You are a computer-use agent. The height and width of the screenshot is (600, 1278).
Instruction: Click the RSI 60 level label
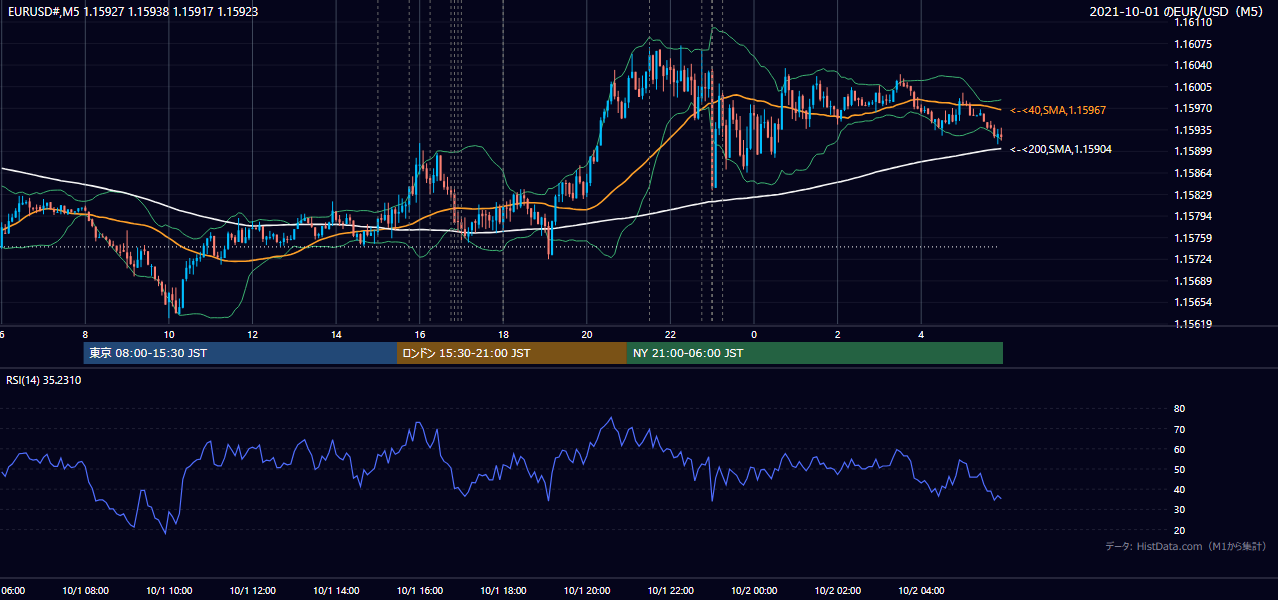(x=1179, y=449)
